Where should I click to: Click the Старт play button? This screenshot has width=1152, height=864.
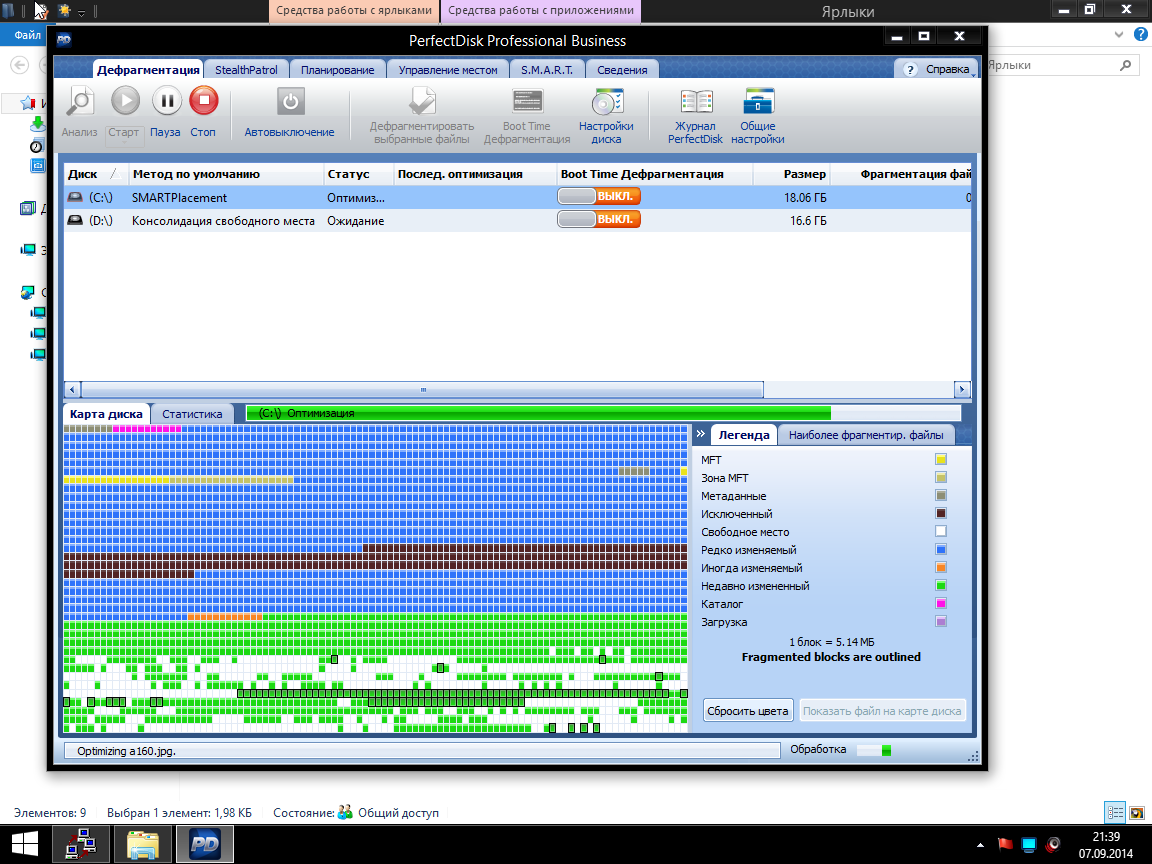pos(125,101)
